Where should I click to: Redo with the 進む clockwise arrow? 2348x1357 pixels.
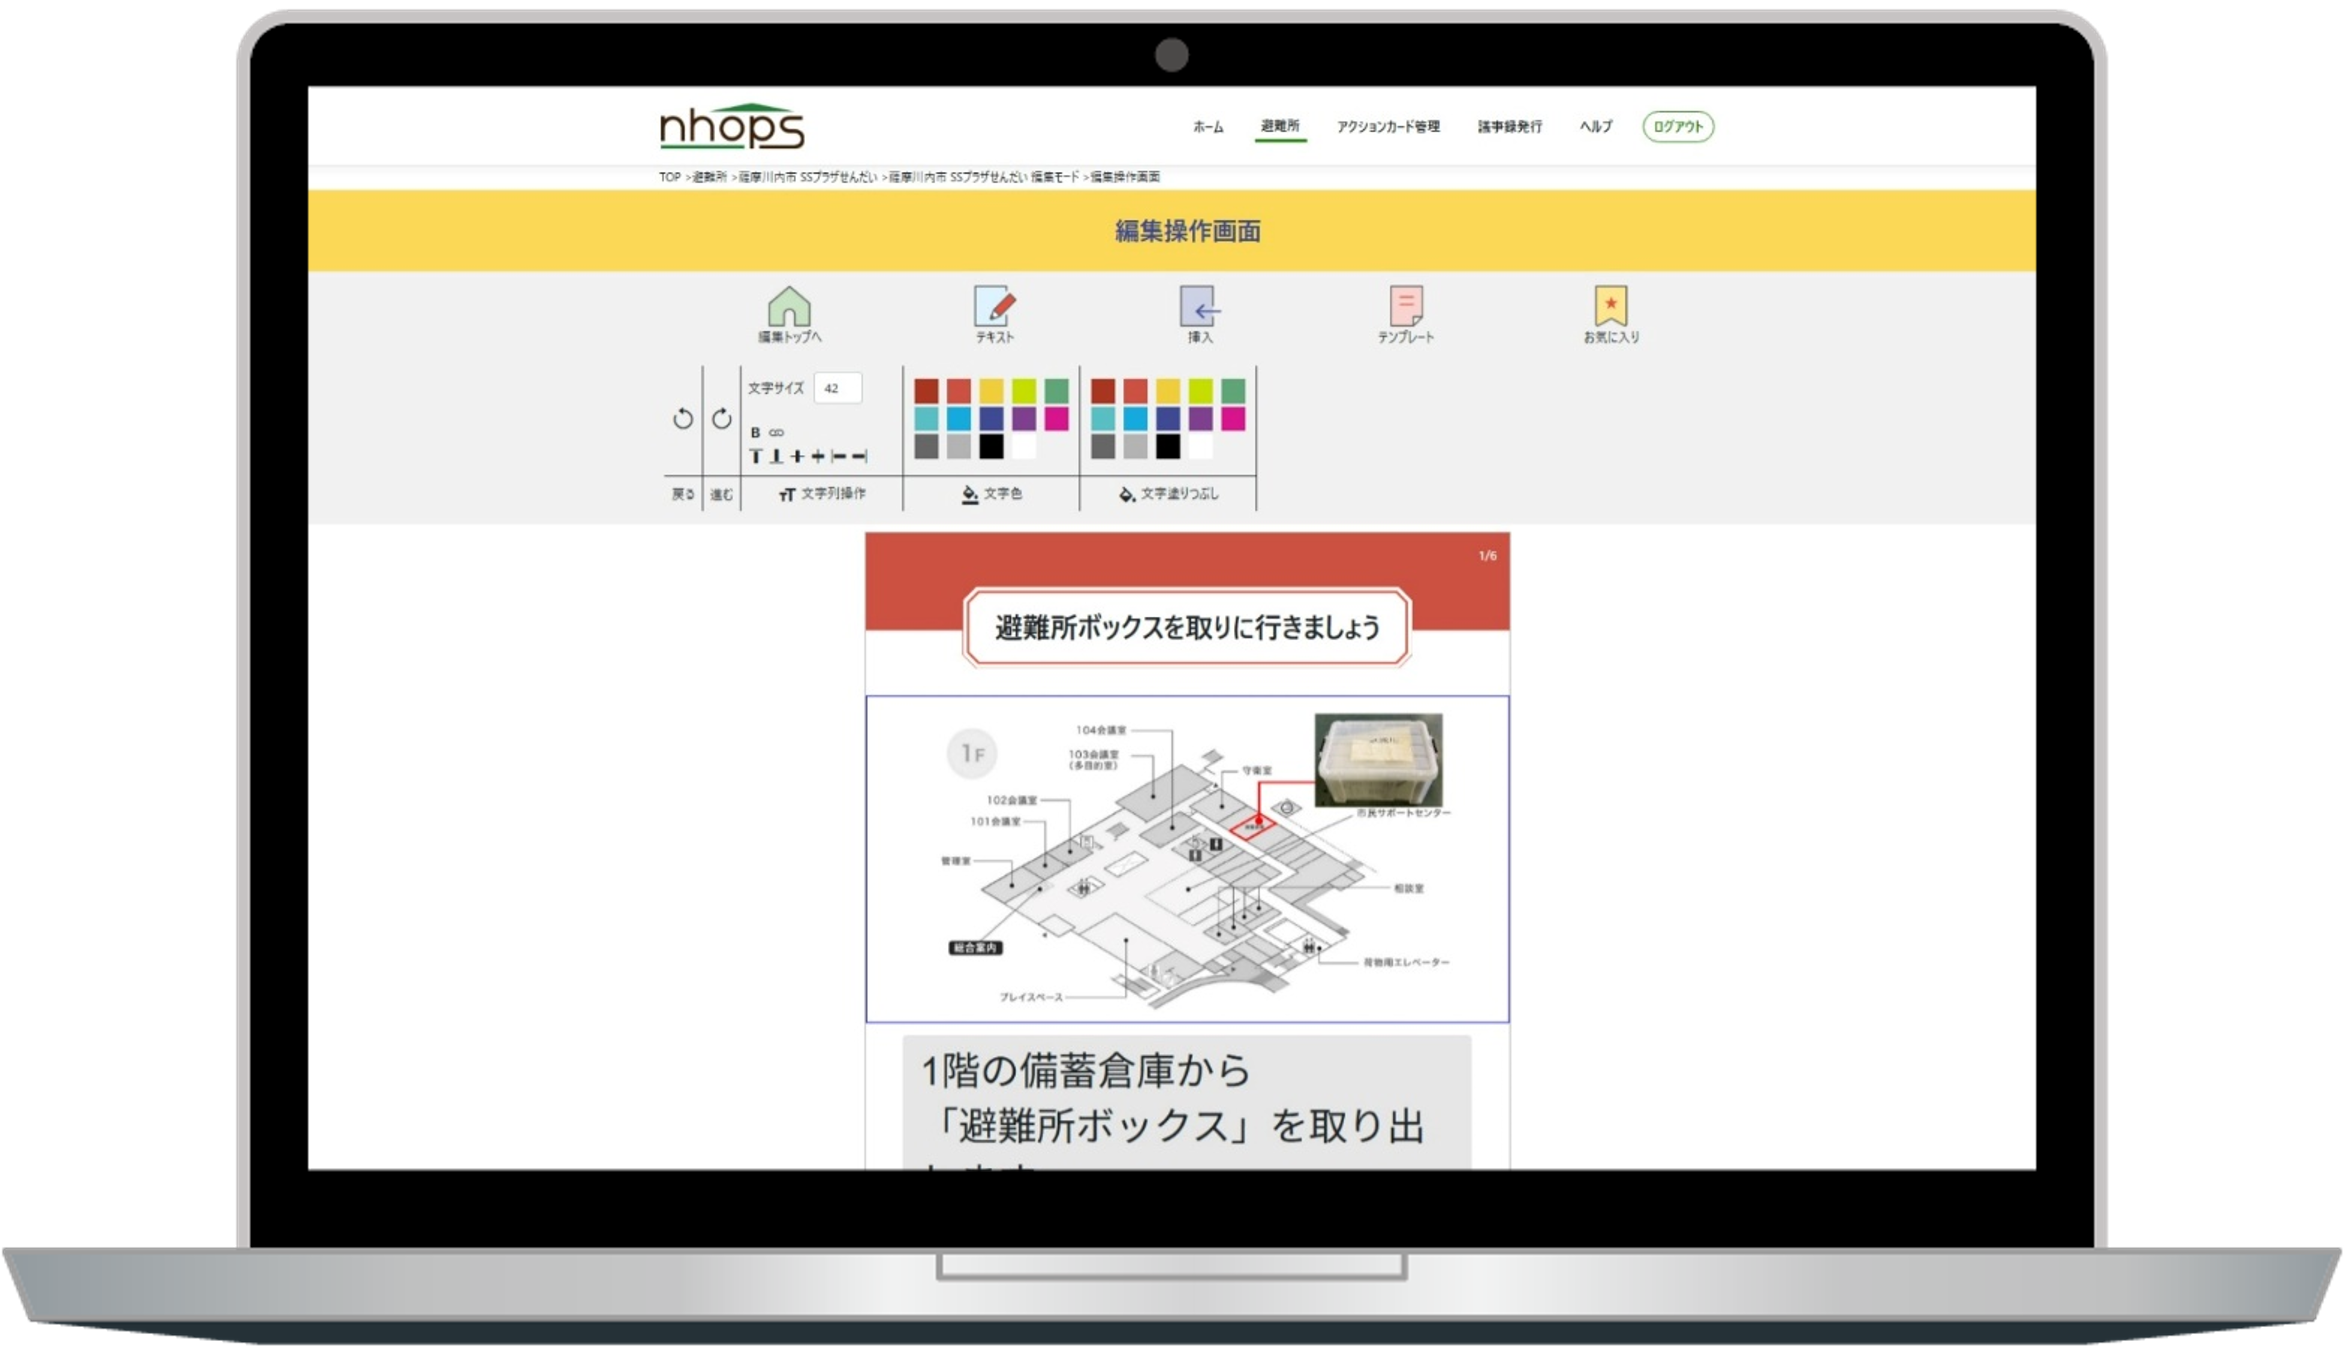(721, 419)
